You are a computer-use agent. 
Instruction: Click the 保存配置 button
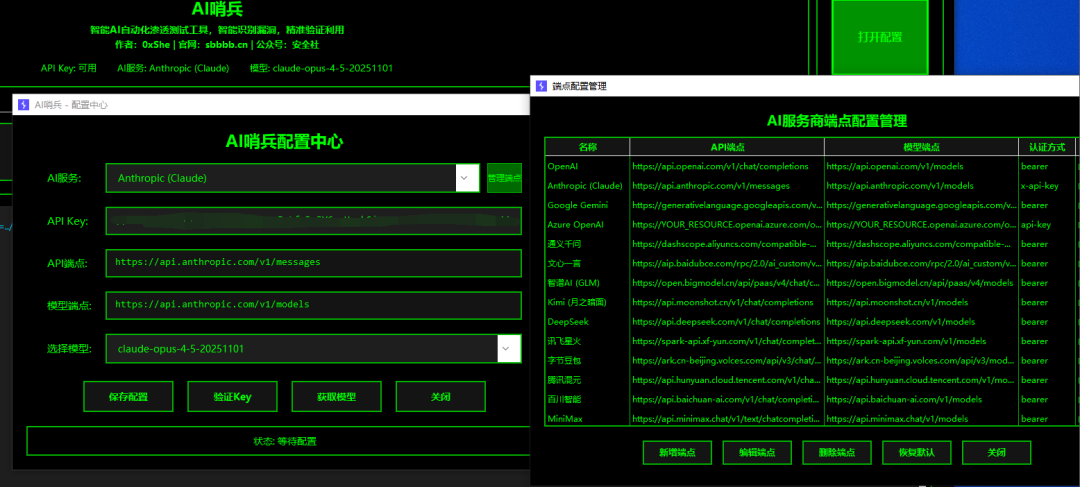(128, 397)
